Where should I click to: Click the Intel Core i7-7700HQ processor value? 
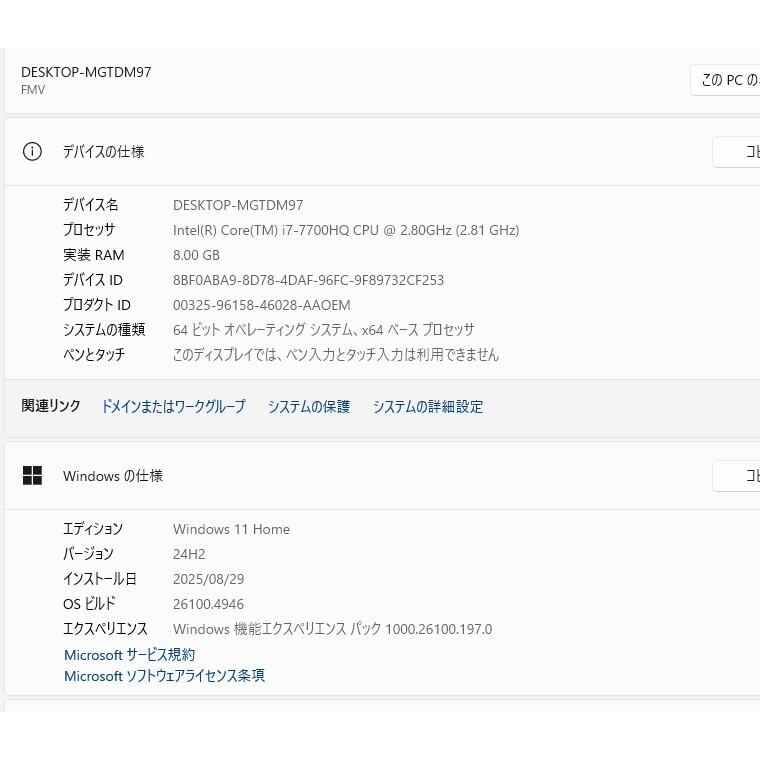coord(346,230)
